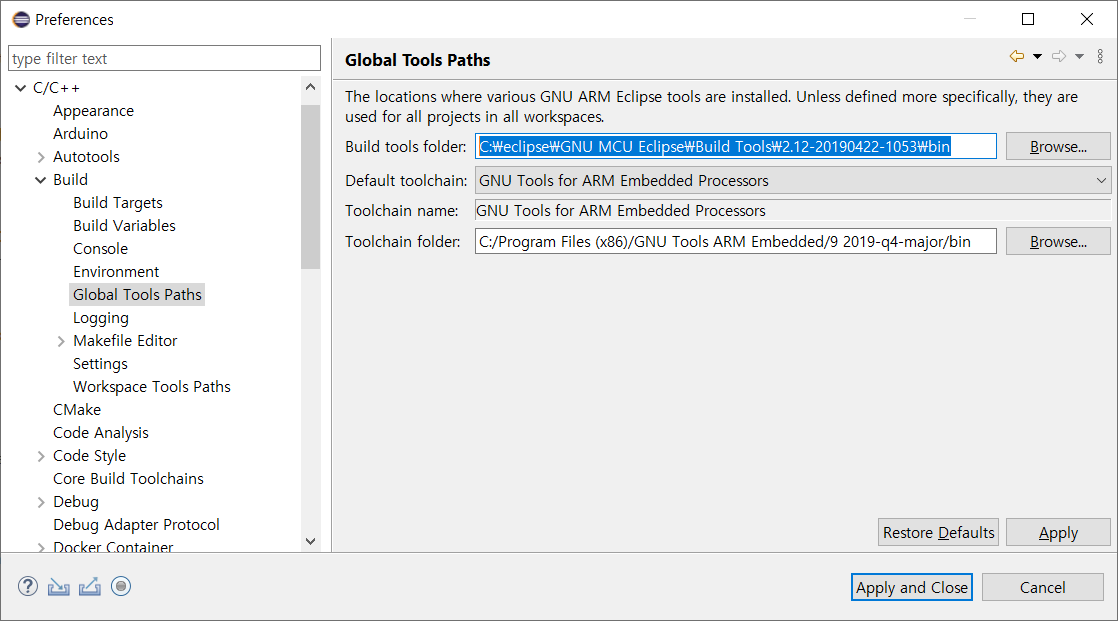Expand the Debug tree node
The height and width of the screenshot is (621, 1118).
41,502
